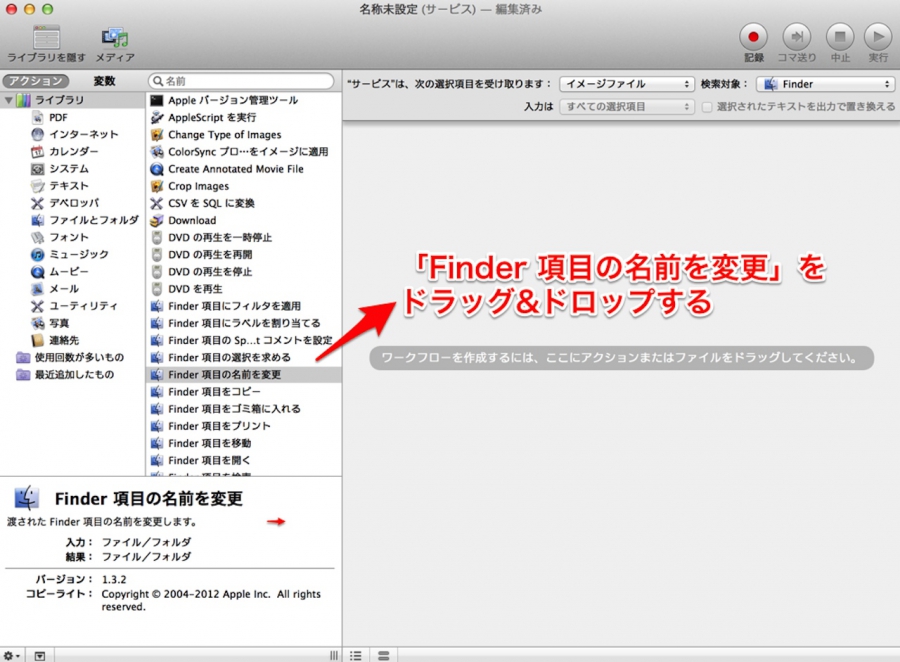Click the 名前 search field
Viewport: 900px width, 662px height.
pyautogui.click(x=241, y=81)
